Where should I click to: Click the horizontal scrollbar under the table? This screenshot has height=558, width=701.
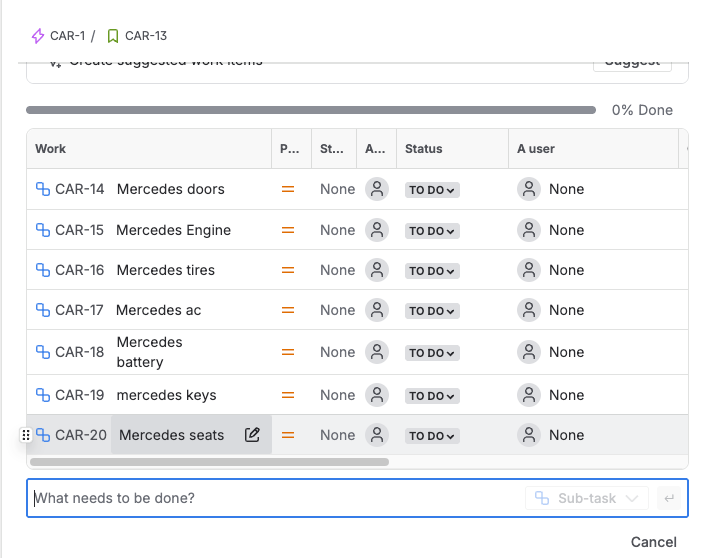[209, 461]
